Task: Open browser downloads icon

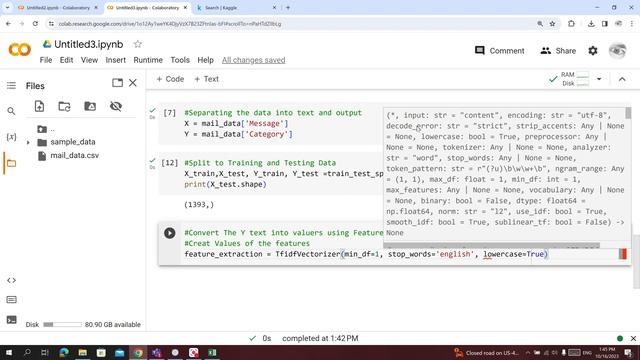Action: 591,24
